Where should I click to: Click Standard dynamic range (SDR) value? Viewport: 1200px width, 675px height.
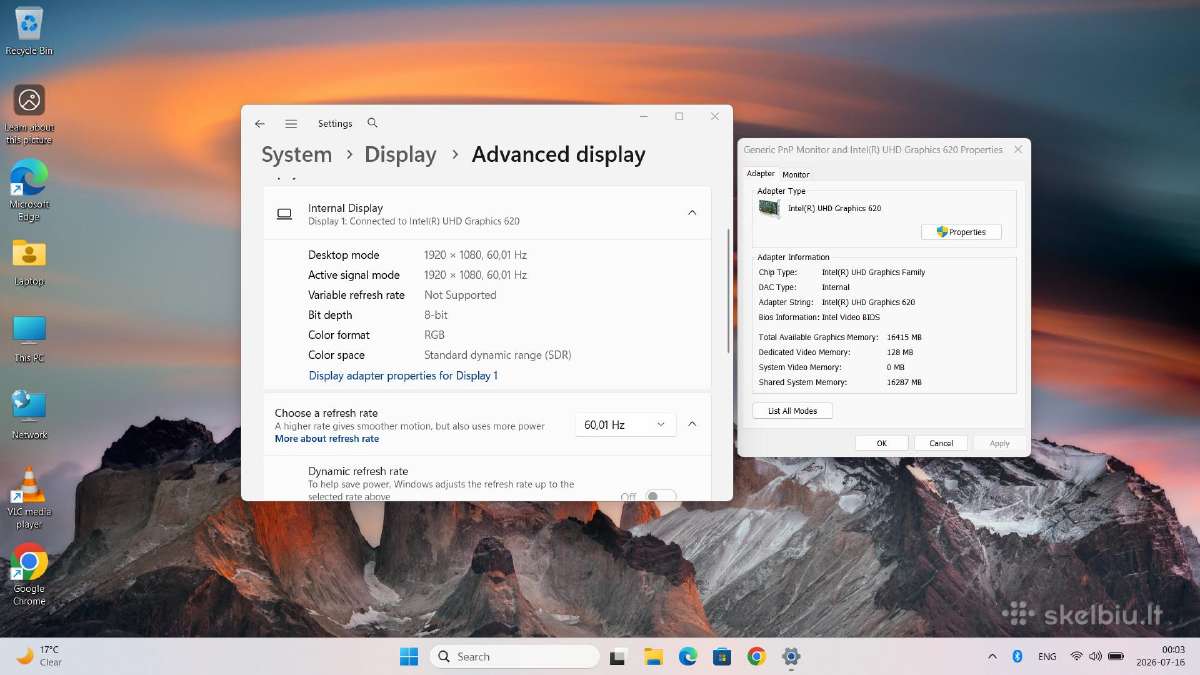tap(498, 355)
